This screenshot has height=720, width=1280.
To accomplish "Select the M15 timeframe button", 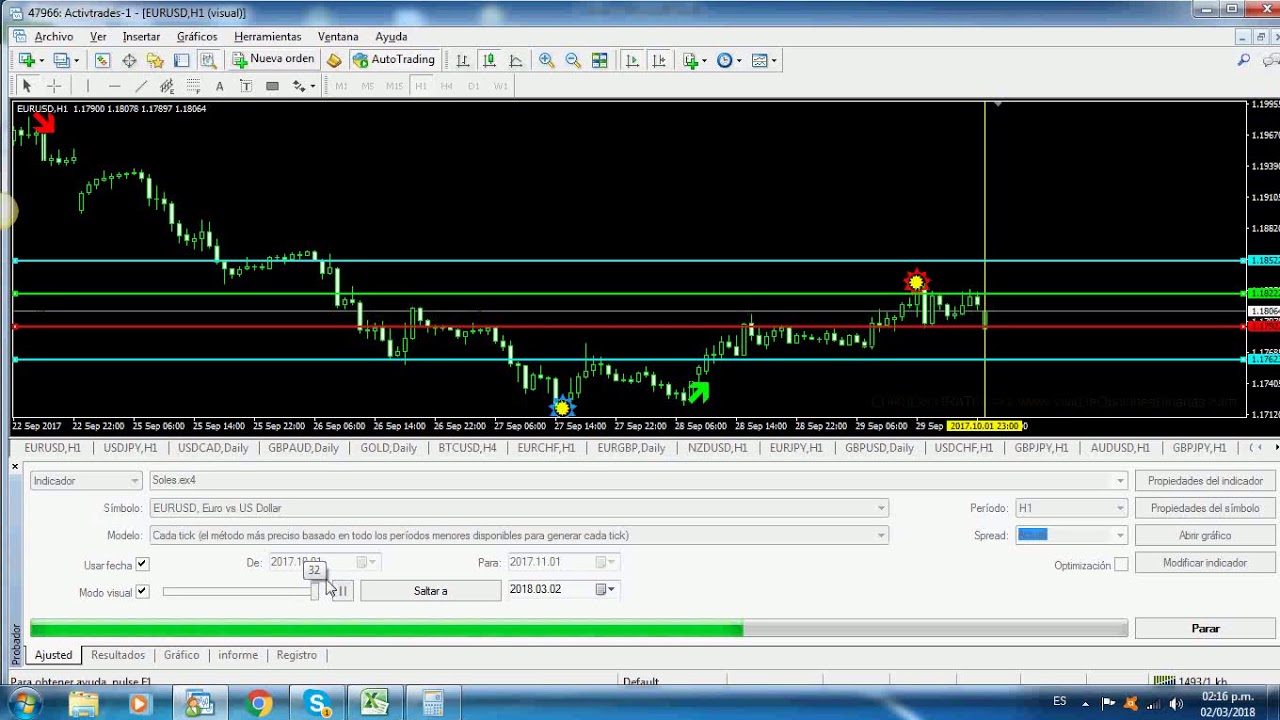I will click(x=394, y=86).
